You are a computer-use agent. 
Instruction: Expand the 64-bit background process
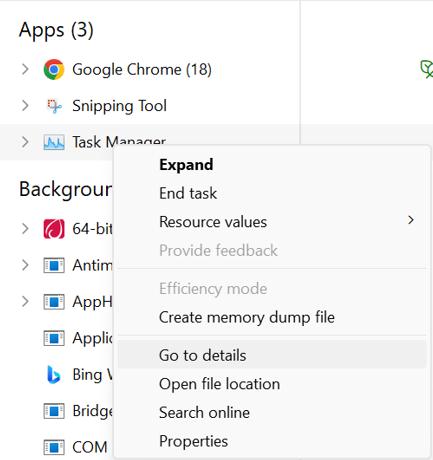pos(25,229)
